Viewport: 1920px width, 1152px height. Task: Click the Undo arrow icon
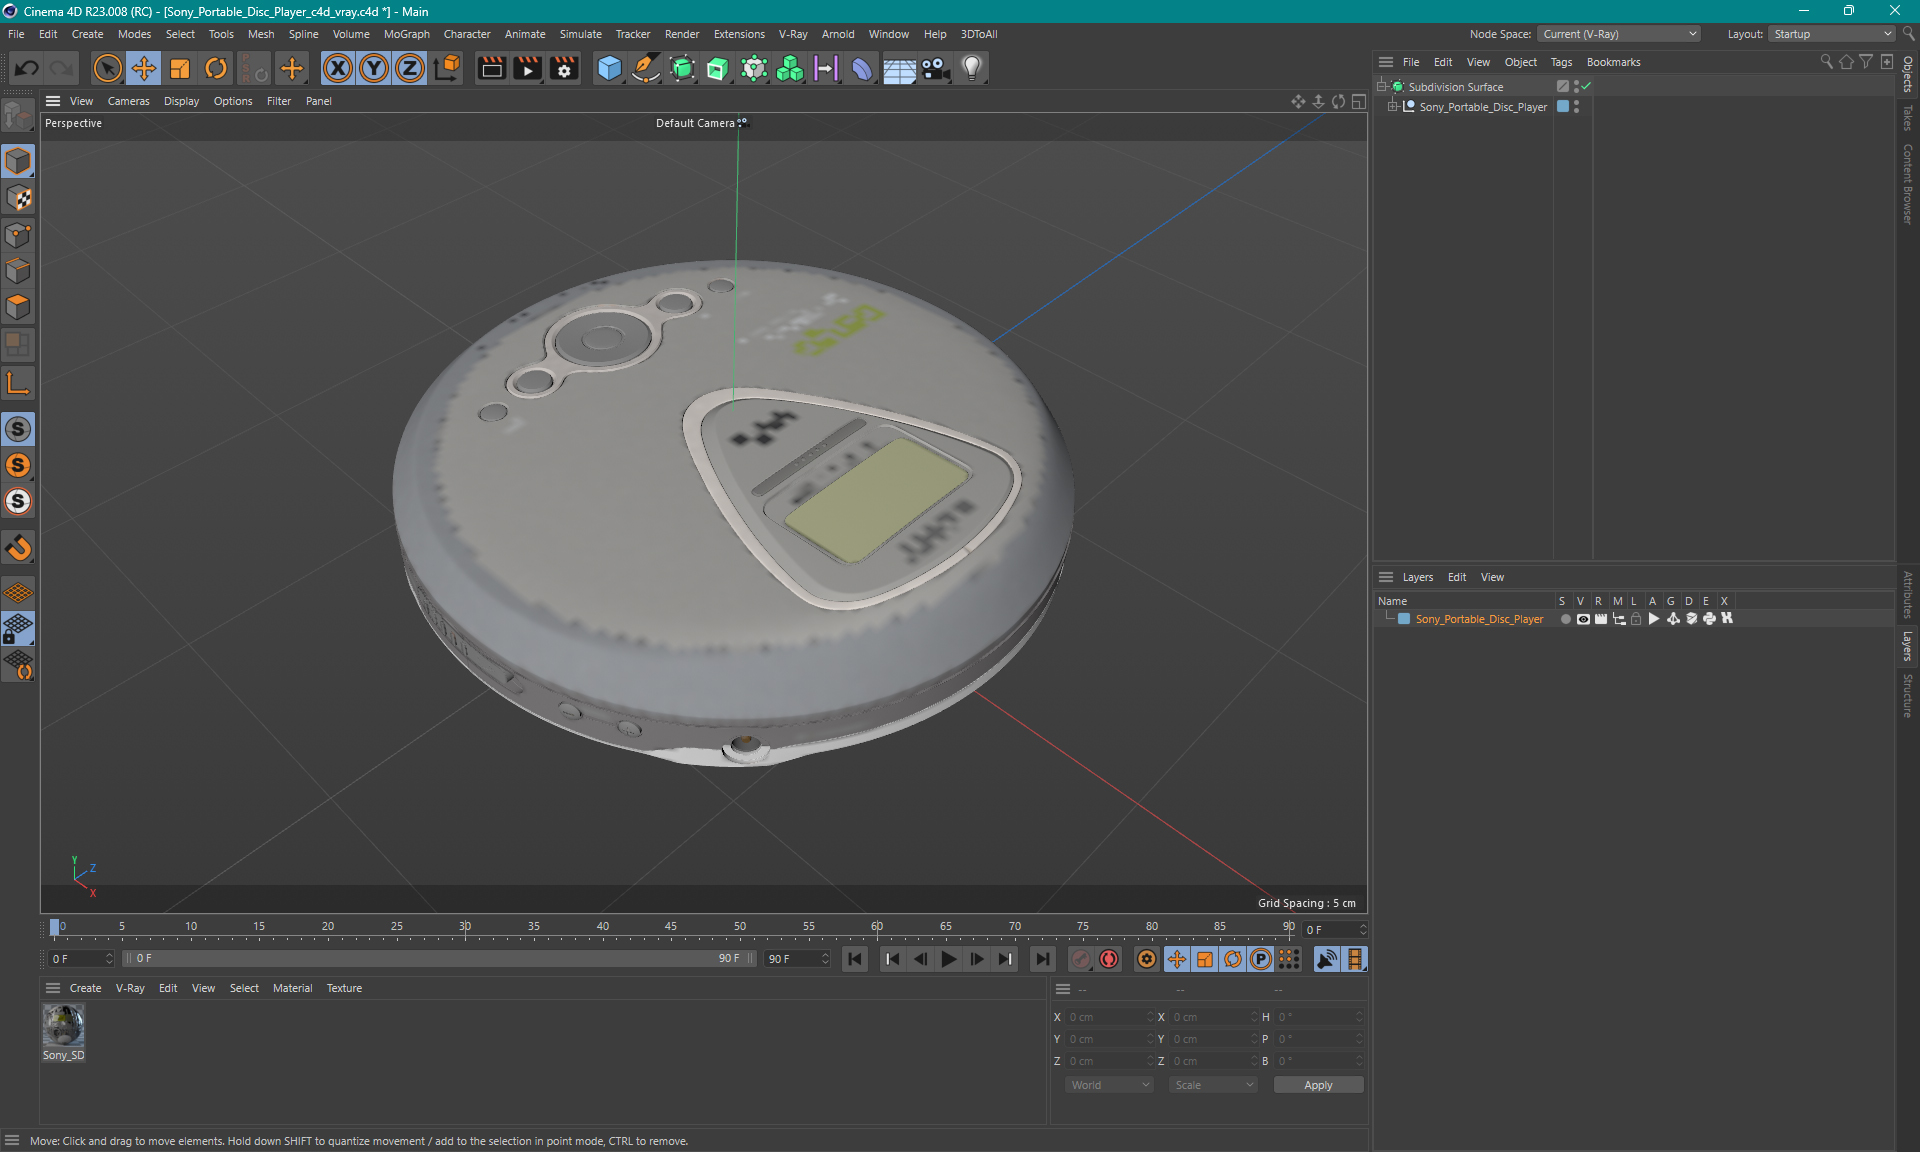pos(27,68)
